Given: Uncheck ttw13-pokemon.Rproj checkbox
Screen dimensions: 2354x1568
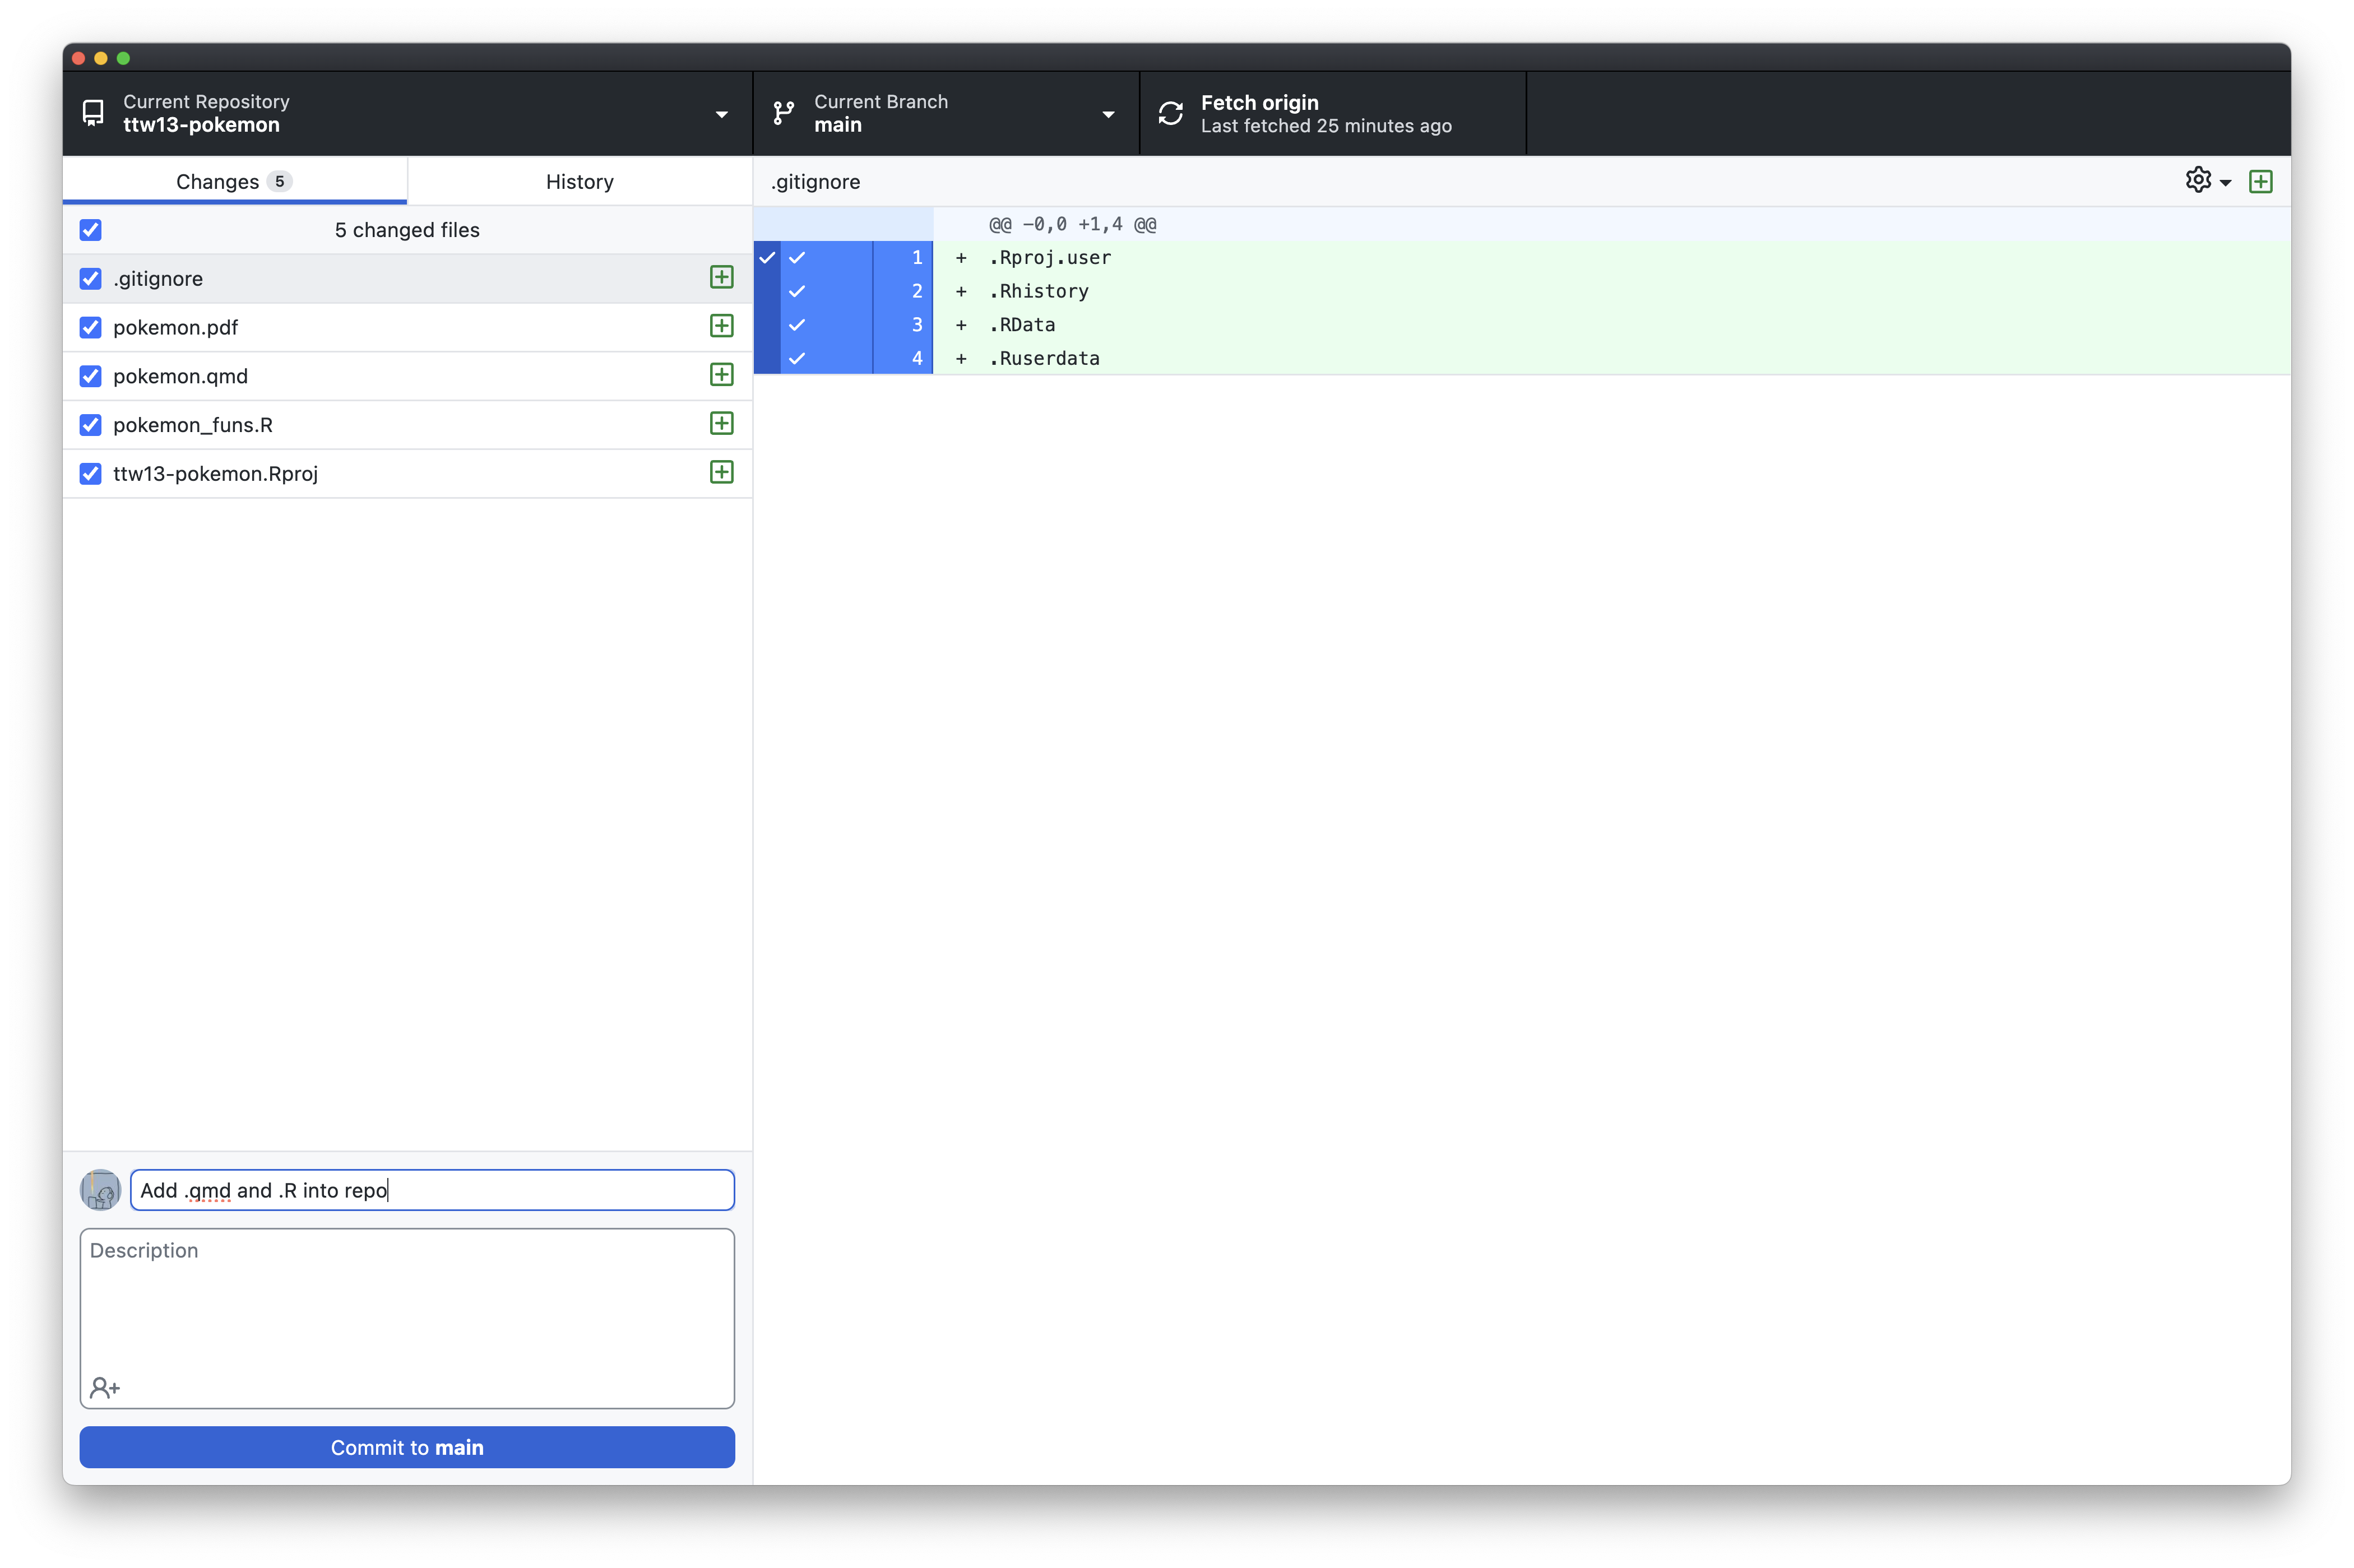Looking at the screenshot, I should click(91, 473).
